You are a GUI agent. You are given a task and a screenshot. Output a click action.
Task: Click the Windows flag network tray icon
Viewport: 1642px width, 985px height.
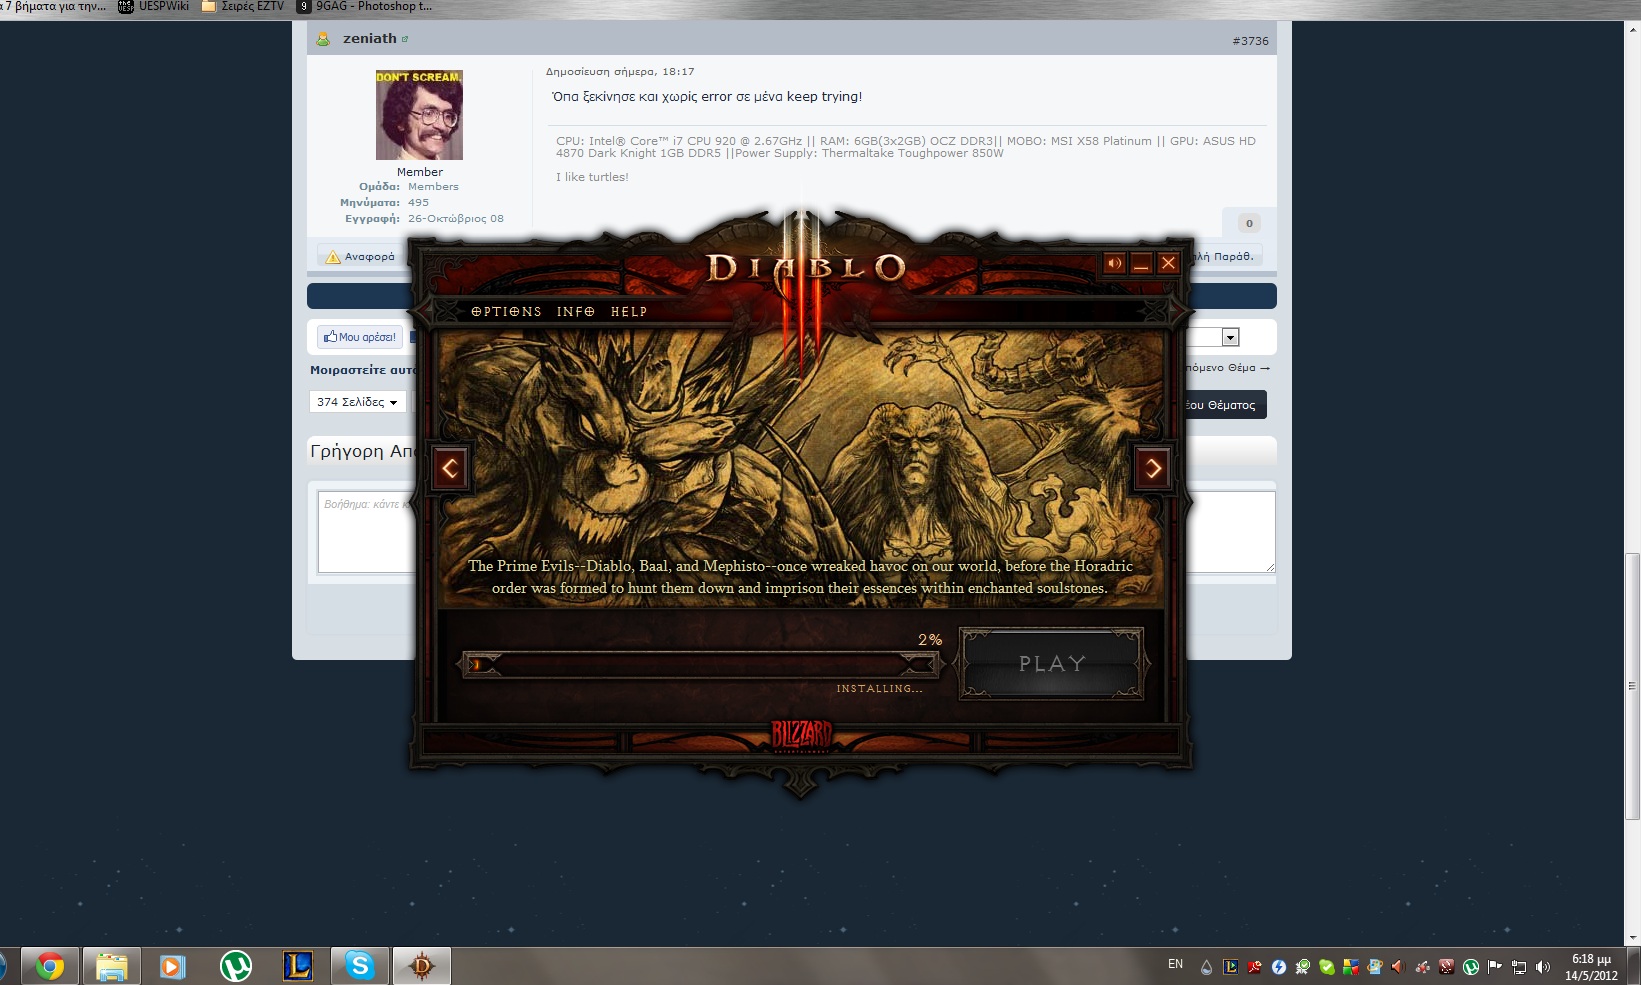[x=1375, y=967]
